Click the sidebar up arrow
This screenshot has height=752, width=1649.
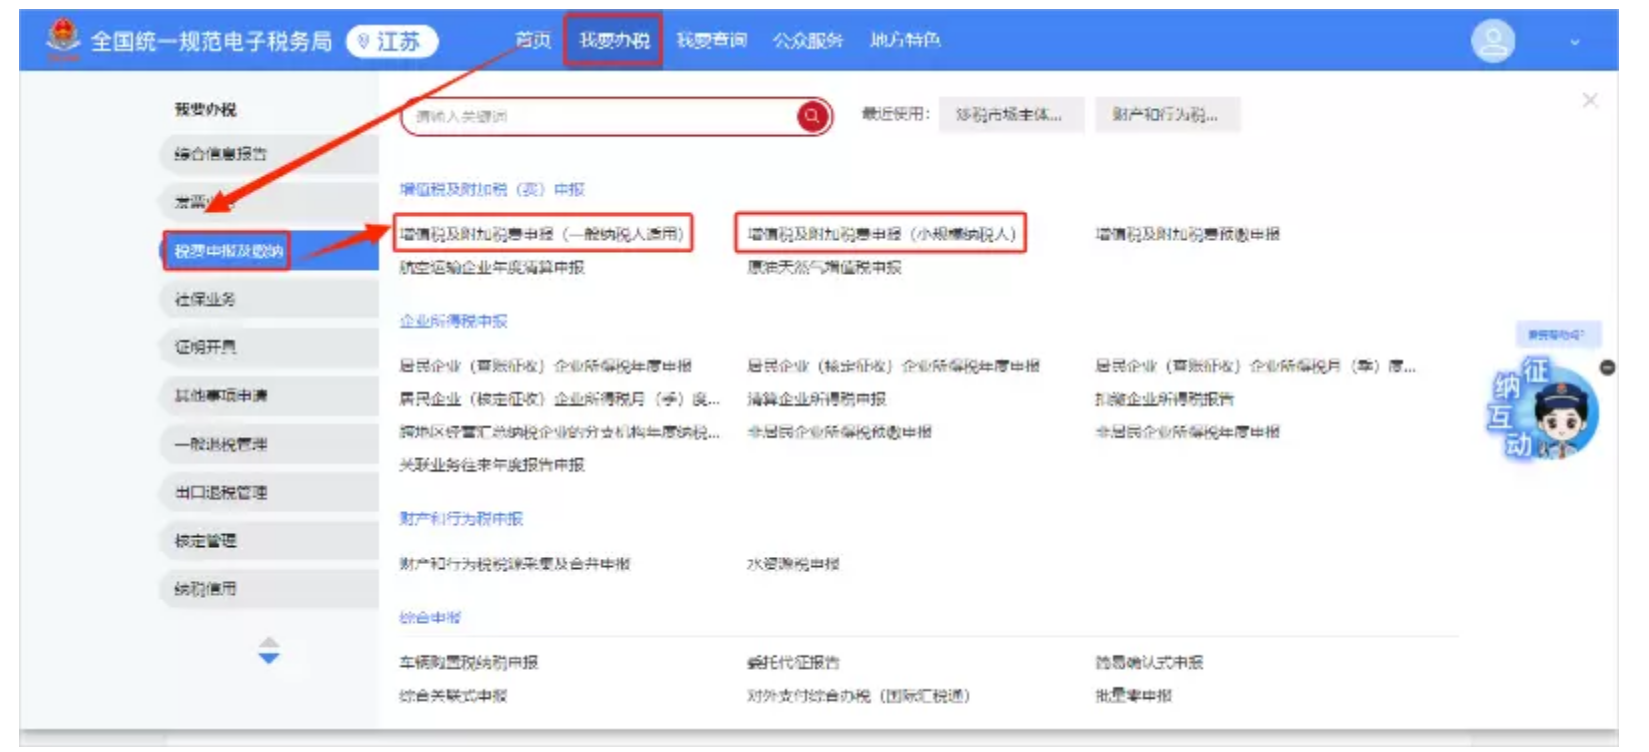click(x=269, y=642)
